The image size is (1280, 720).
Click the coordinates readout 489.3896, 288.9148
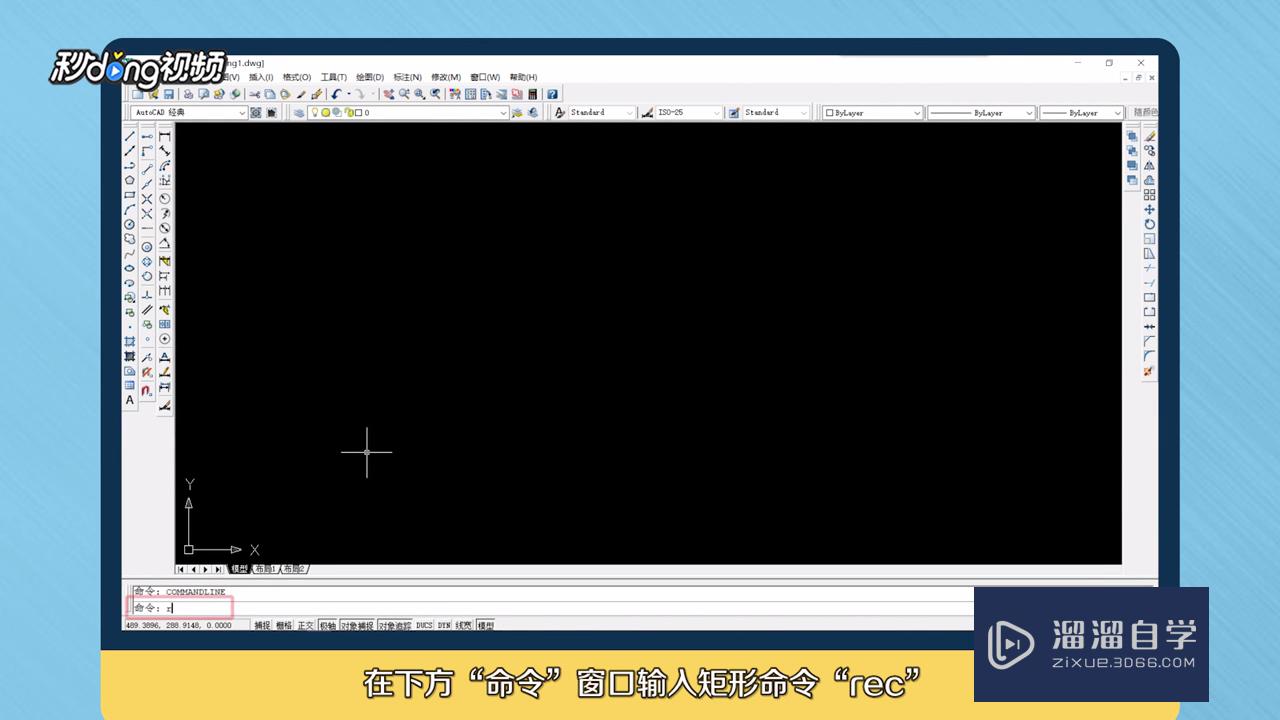(x=178, y=625)
